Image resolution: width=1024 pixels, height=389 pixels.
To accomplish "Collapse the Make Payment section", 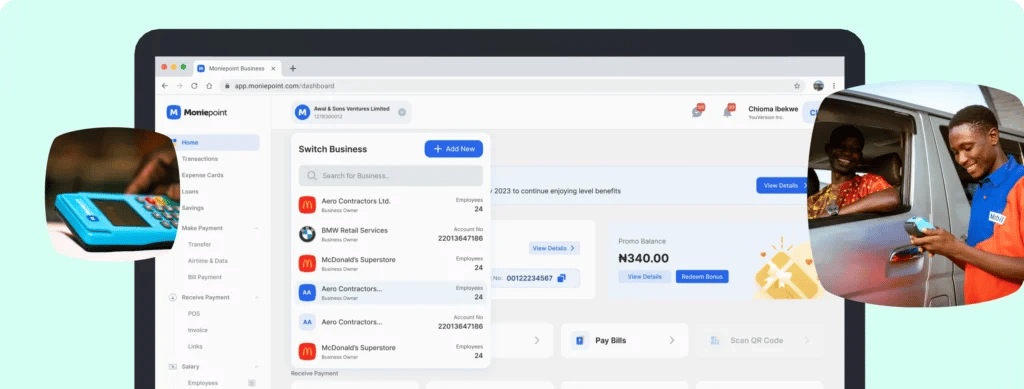I will tap(256, 228).
